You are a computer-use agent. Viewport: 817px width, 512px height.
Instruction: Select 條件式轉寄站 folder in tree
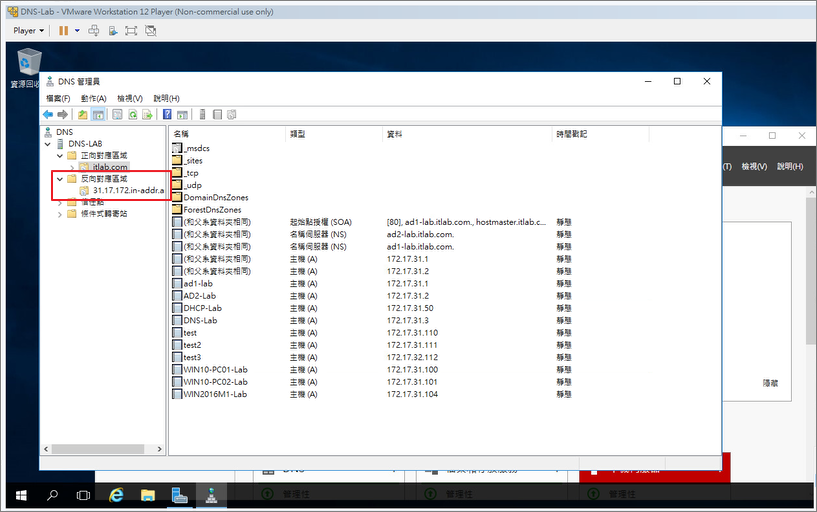(x=104, y=214)
